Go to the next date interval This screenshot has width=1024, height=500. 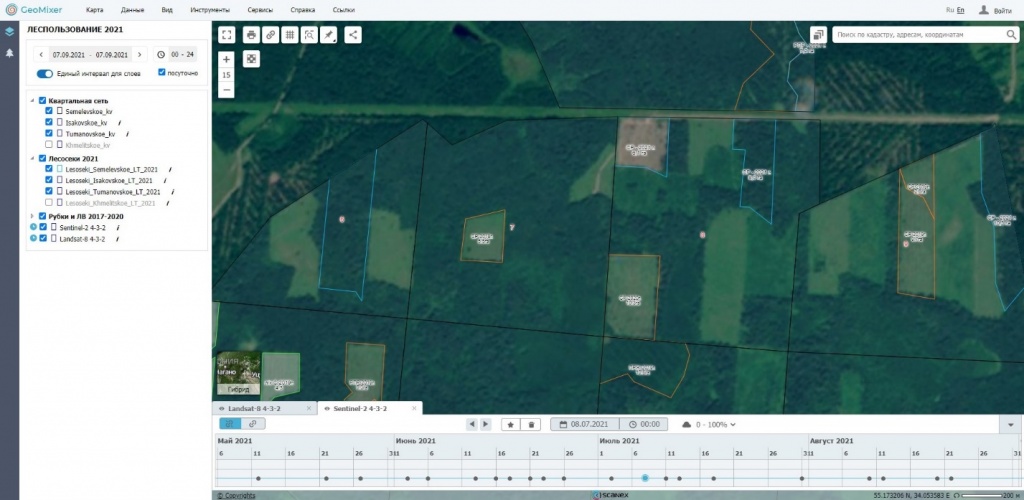(139, 55)
